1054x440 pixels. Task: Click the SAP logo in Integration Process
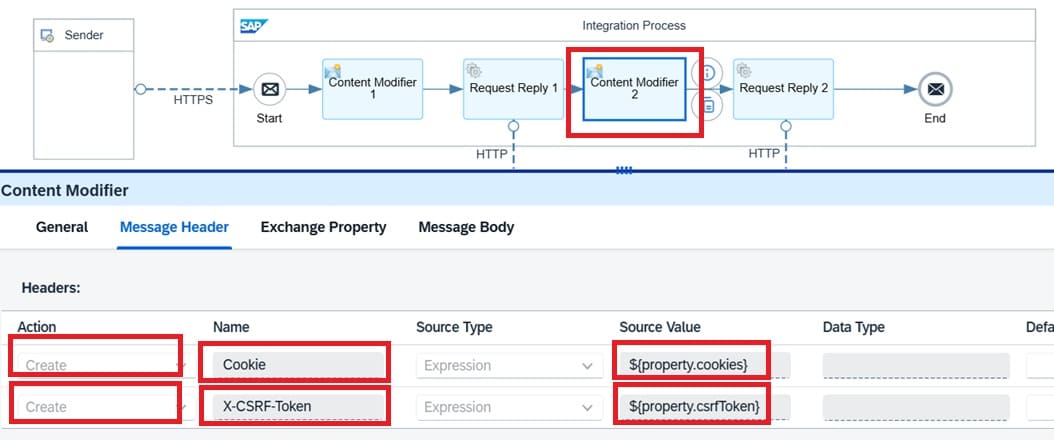click(x=250, y=26)
